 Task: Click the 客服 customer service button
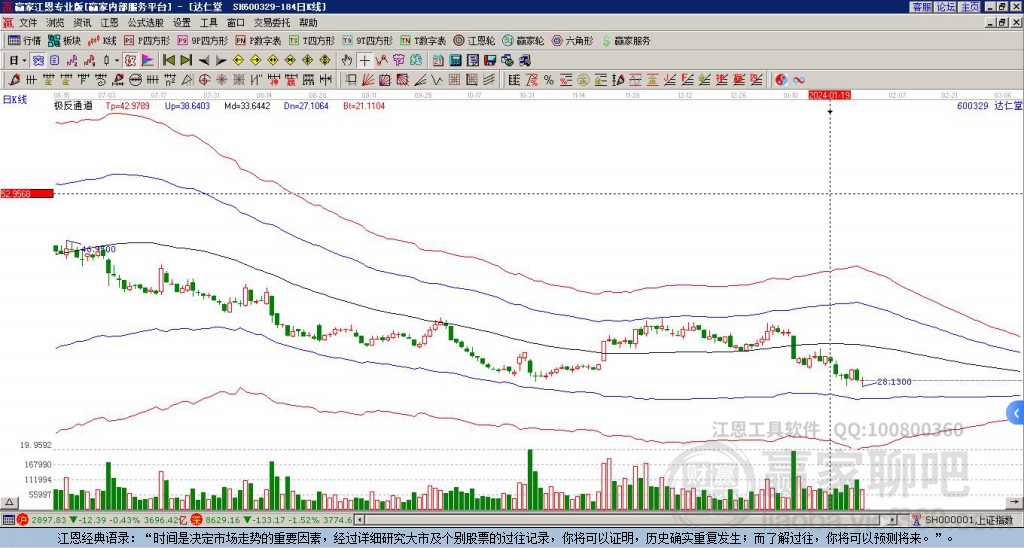tap(921, 7)
